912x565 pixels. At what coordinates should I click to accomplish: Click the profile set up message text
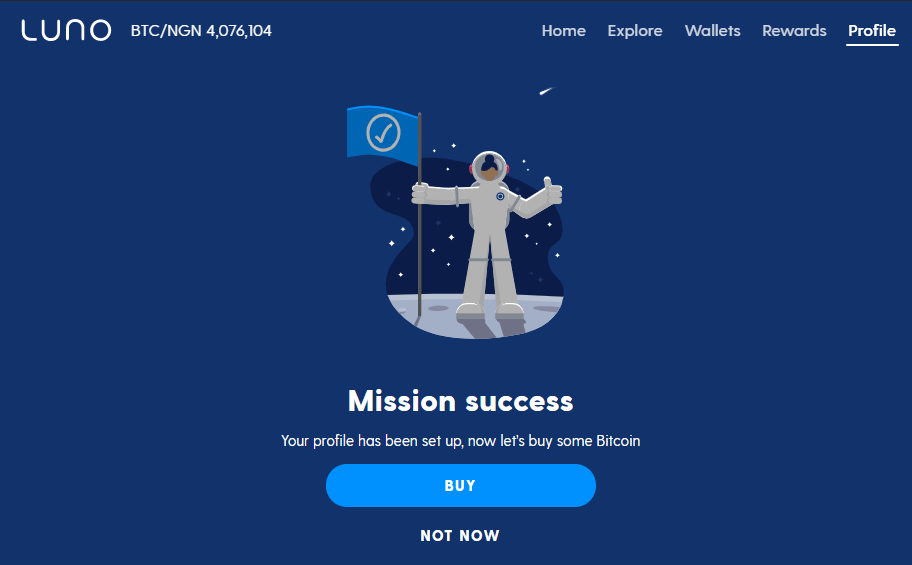tap(461, 440)
